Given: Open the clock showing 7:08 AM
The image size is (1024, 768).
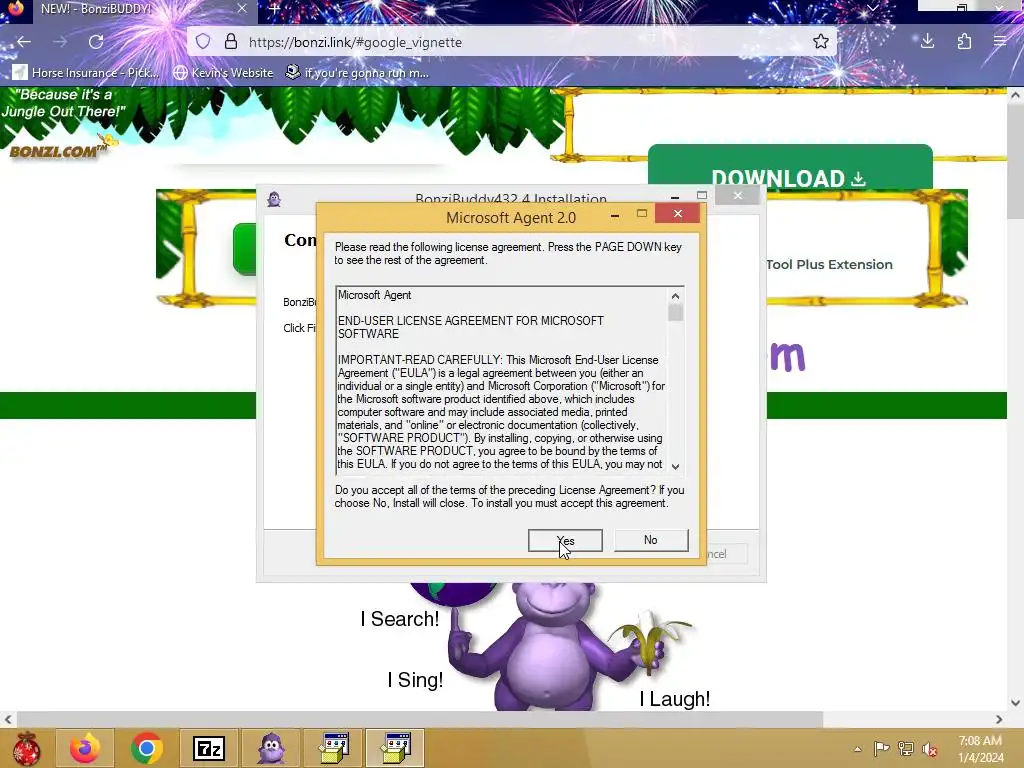Looking at the screenshot, I should pyautogui.click(x=980, y=749).
